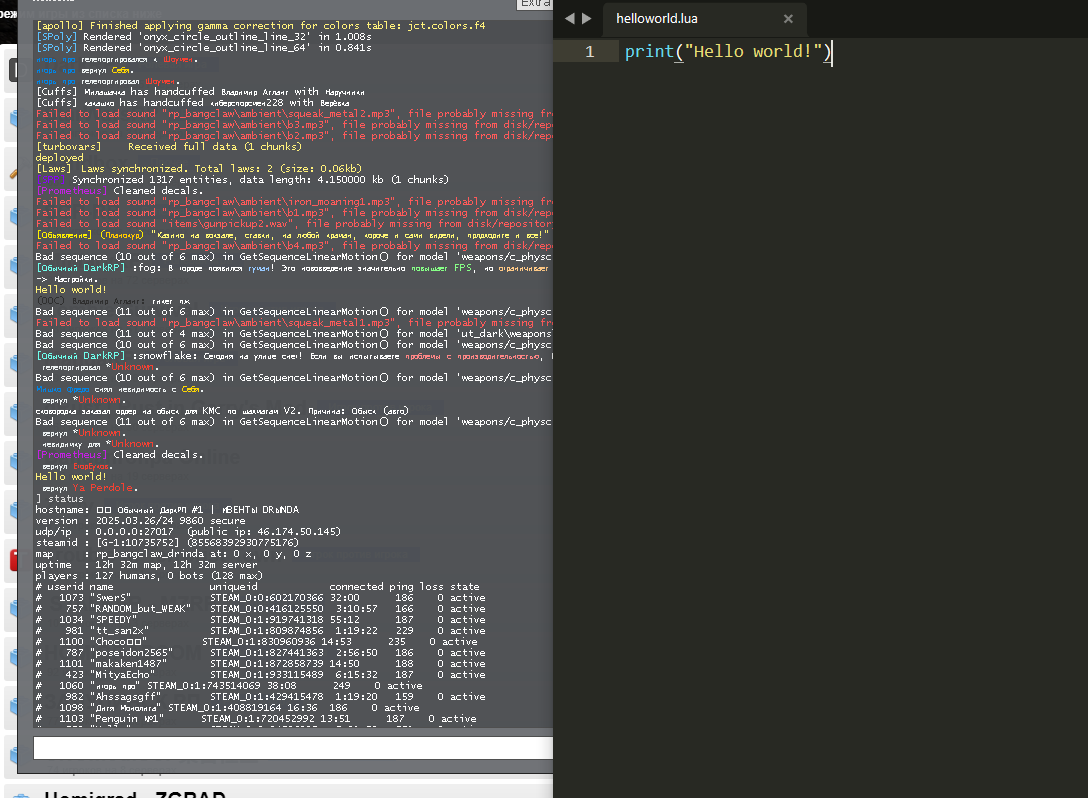The height and width of the screenshot is (798, 1088).
Task: Click the [Laws] synchronized log line
Action: point(198,168)
